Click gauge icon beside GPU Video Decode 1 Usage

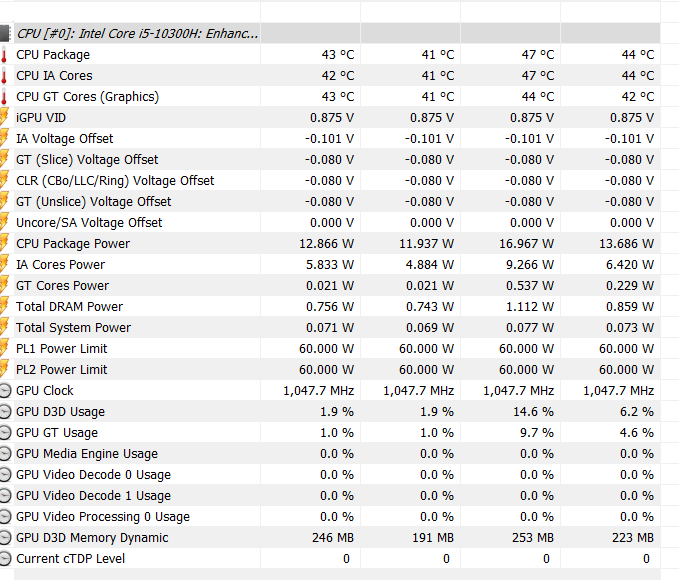[x=4, y=496]
